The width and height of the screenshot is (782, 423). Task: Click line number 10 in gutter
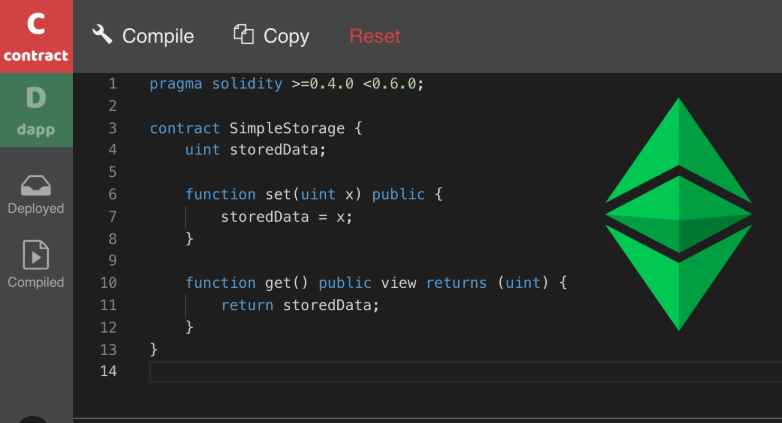108,283
